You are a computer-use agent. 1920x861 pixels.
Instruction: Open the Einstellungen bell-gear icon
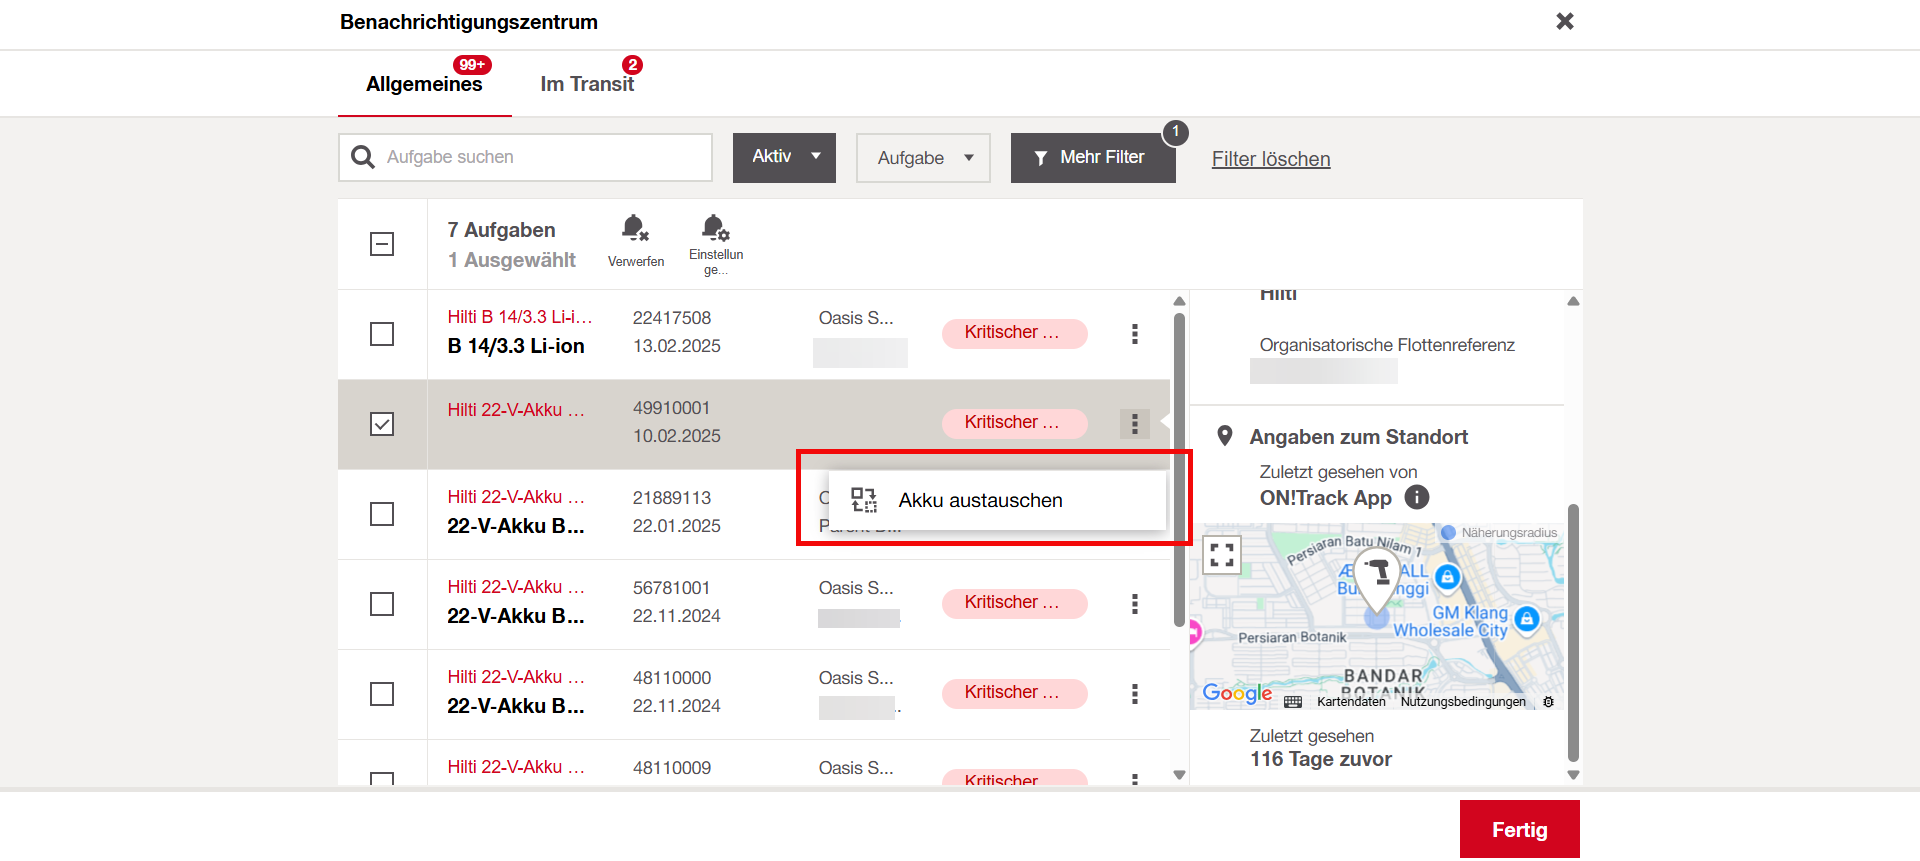click(715, 230)
